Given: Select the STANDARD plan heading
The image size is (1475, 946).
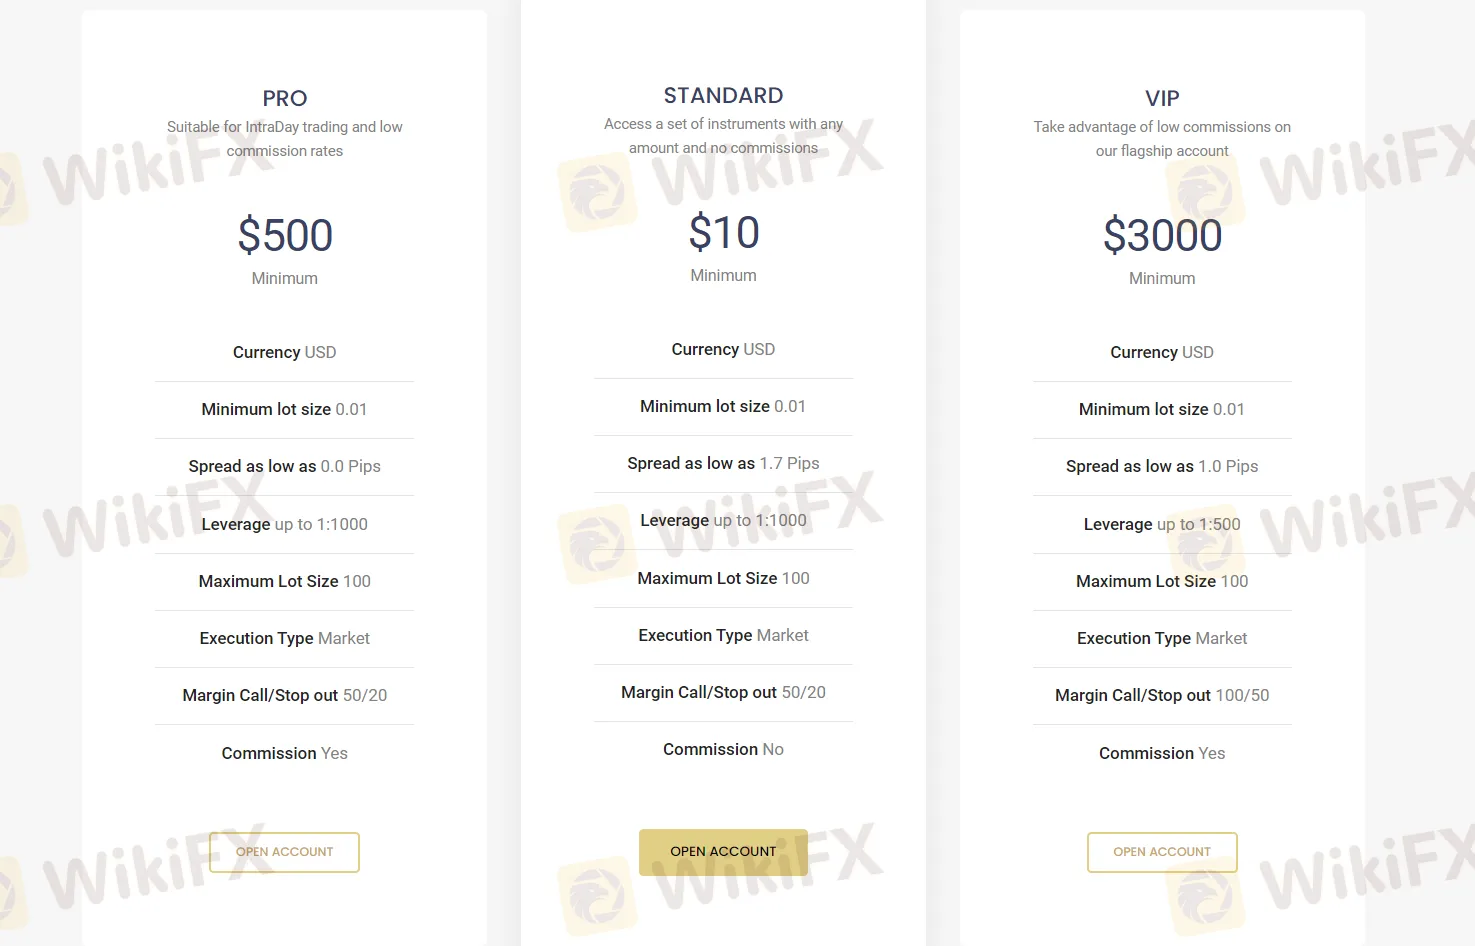Looking at the screenshot, I should (723, 95).
